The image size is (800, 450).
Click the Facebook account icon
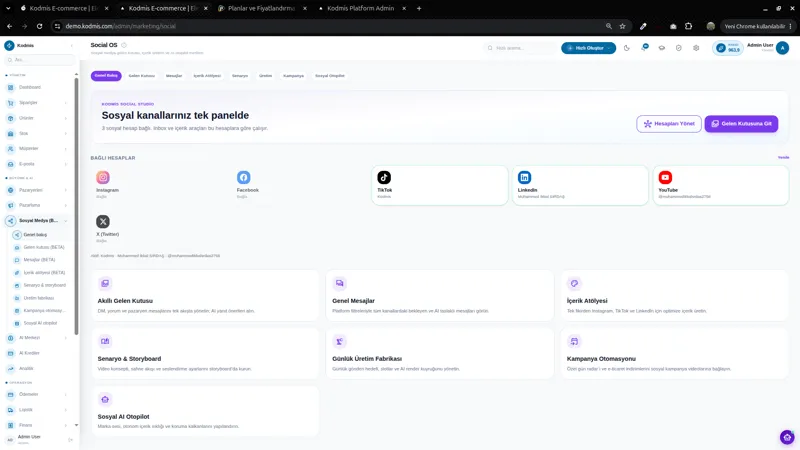[243, 177]
